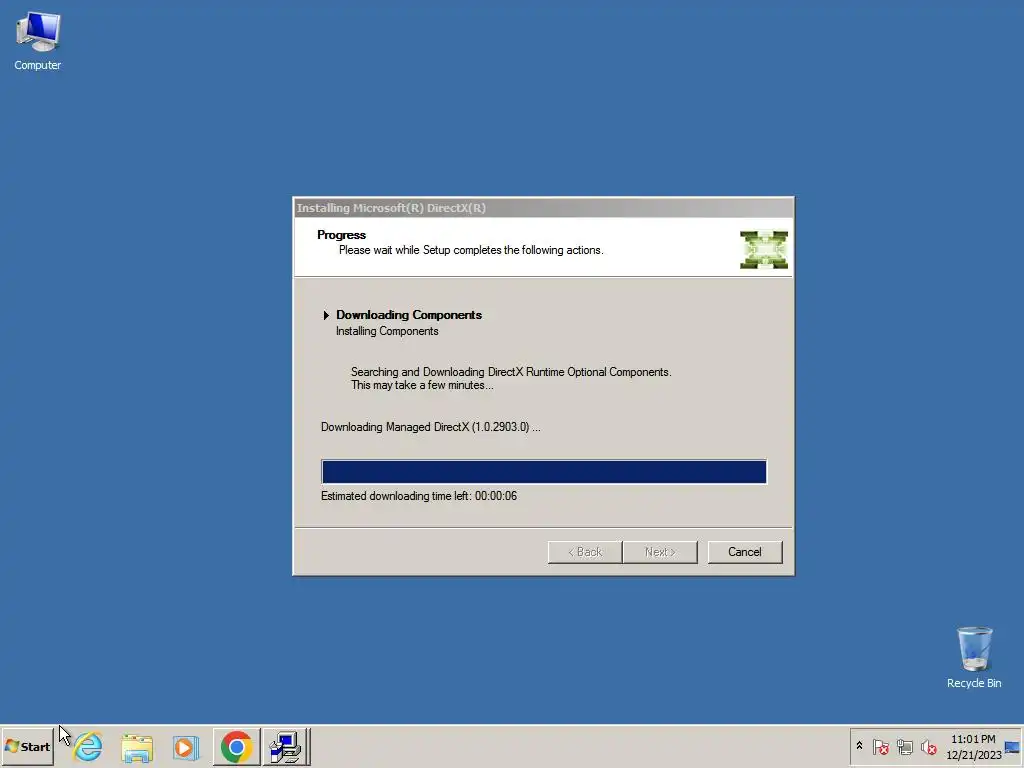Click the DirectX logo in the setup header
Image resolution: width=1024 pixels, height=768 pixels.
(763, 249)
